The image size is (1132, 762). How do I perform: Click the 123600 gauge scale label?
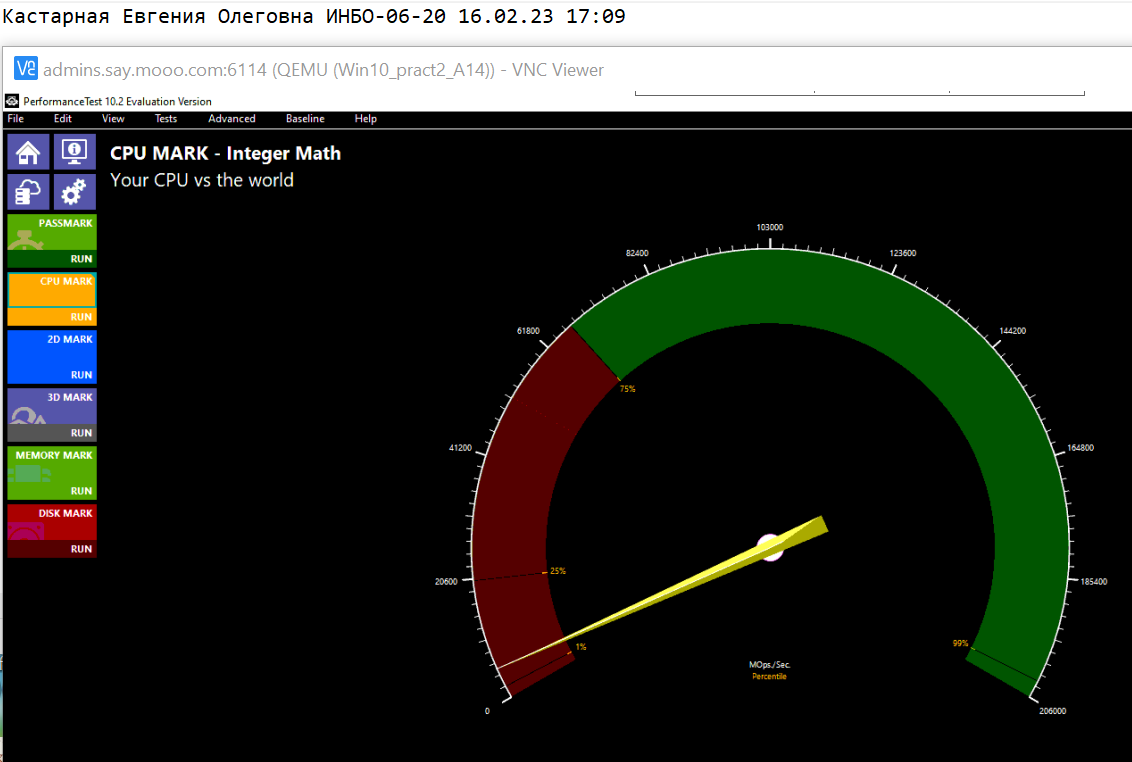point(902,253)
